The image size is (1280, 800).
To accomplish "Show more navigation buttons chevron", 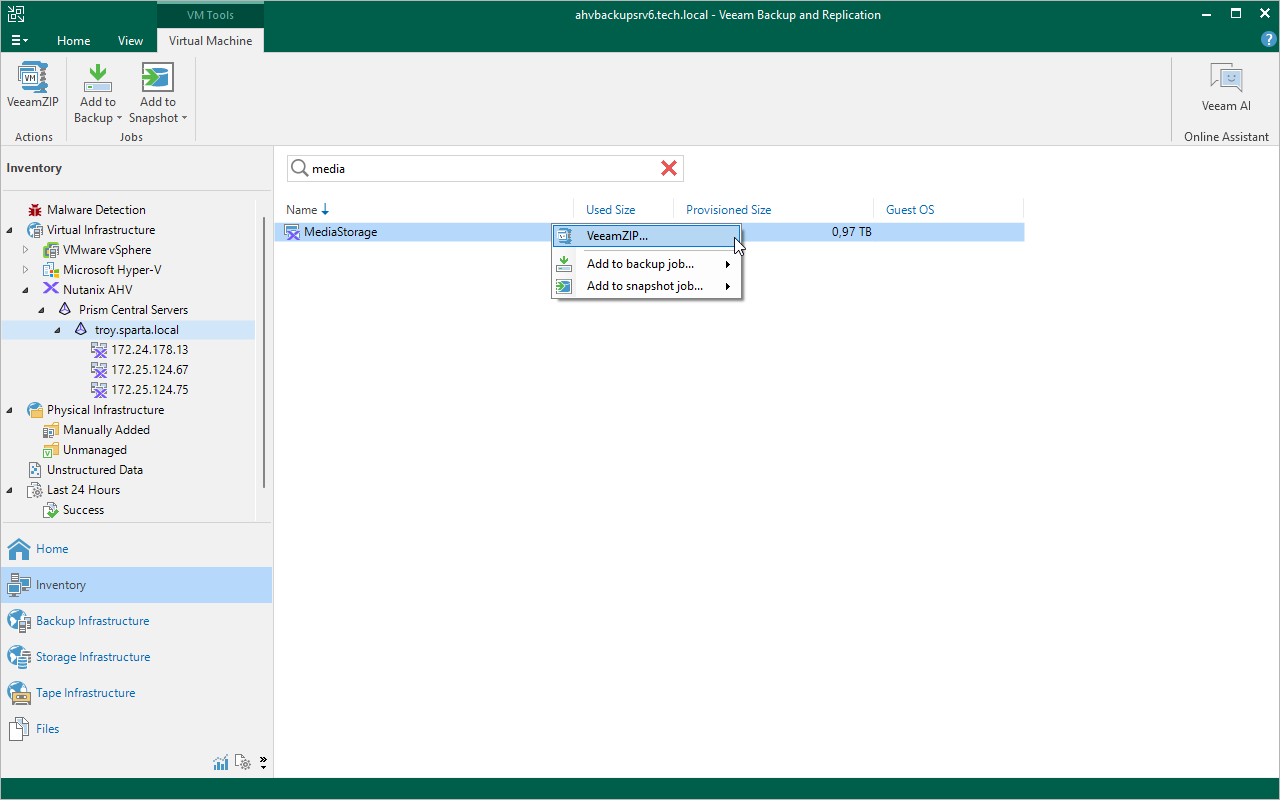I will coord(263,763).
